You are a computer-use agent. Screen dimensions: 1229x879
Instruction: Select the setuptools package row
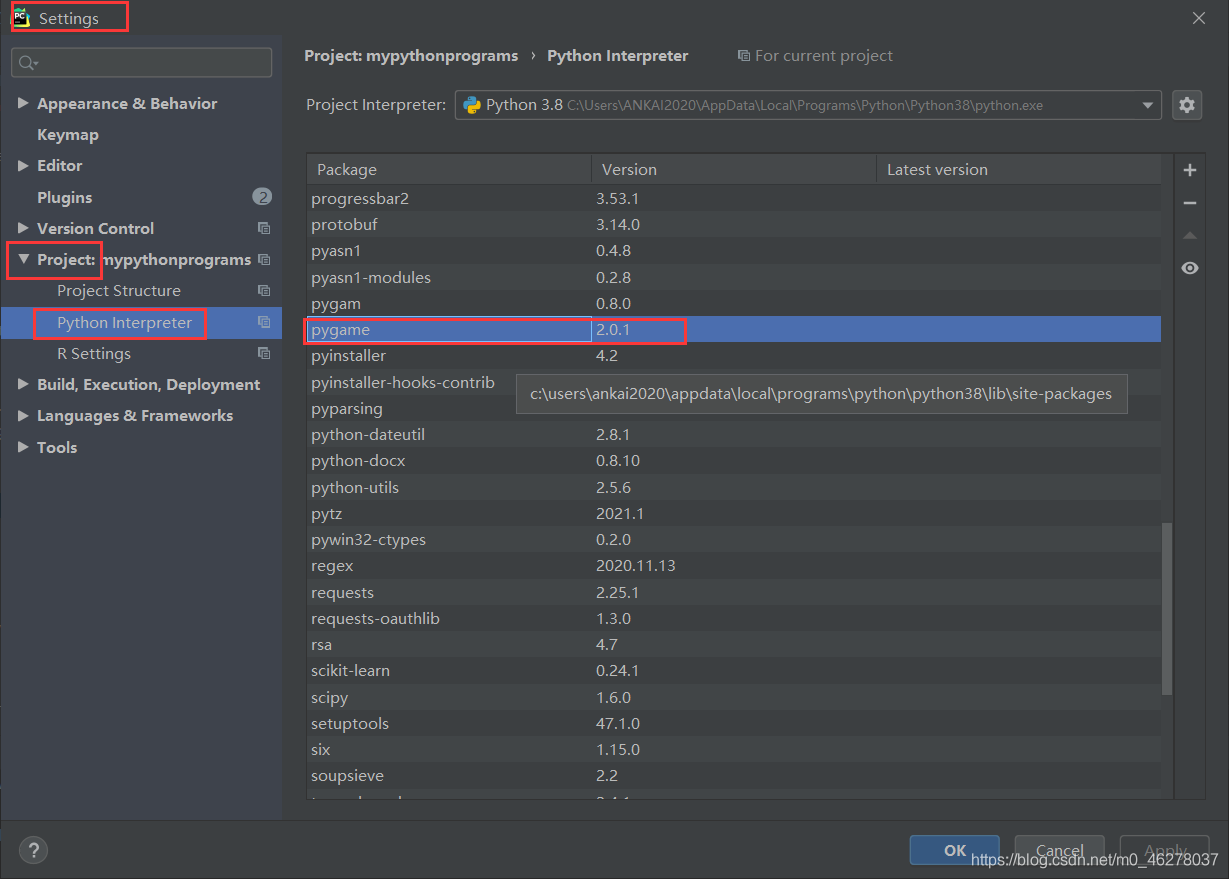tap(734, 723)
